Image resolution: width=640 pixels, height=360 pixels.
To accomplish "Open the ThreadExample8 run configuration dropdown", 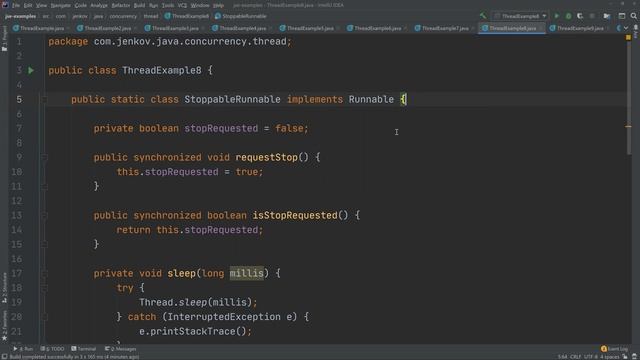I will click(x=520, y=16).
